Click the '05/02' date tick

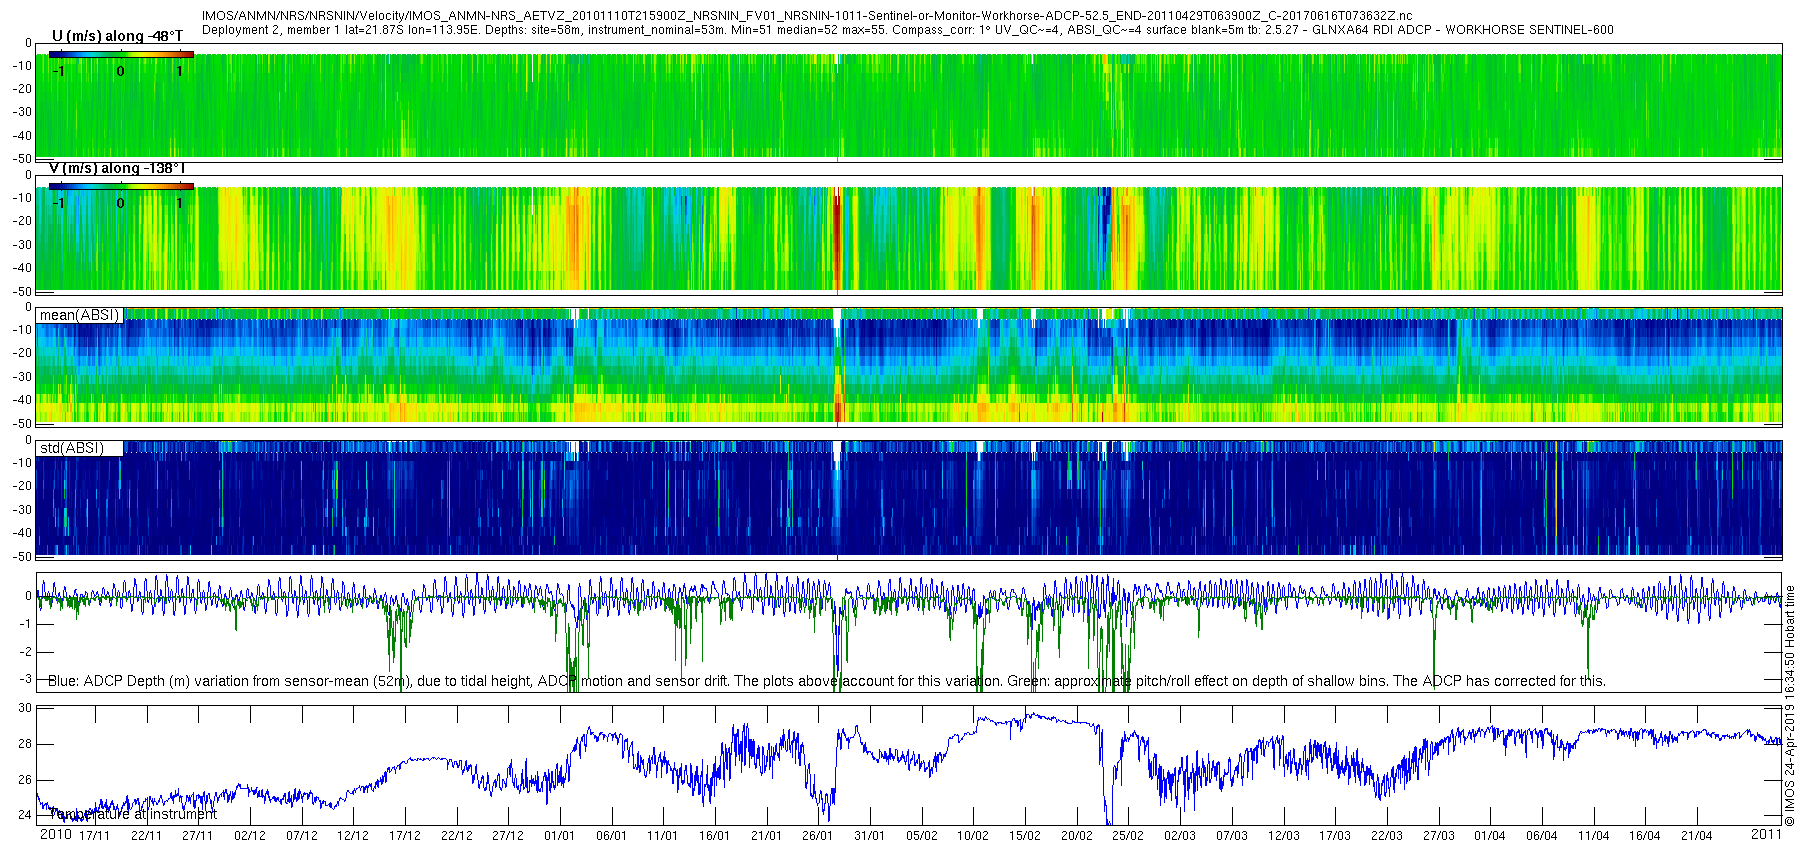click(x=922, y=836)
